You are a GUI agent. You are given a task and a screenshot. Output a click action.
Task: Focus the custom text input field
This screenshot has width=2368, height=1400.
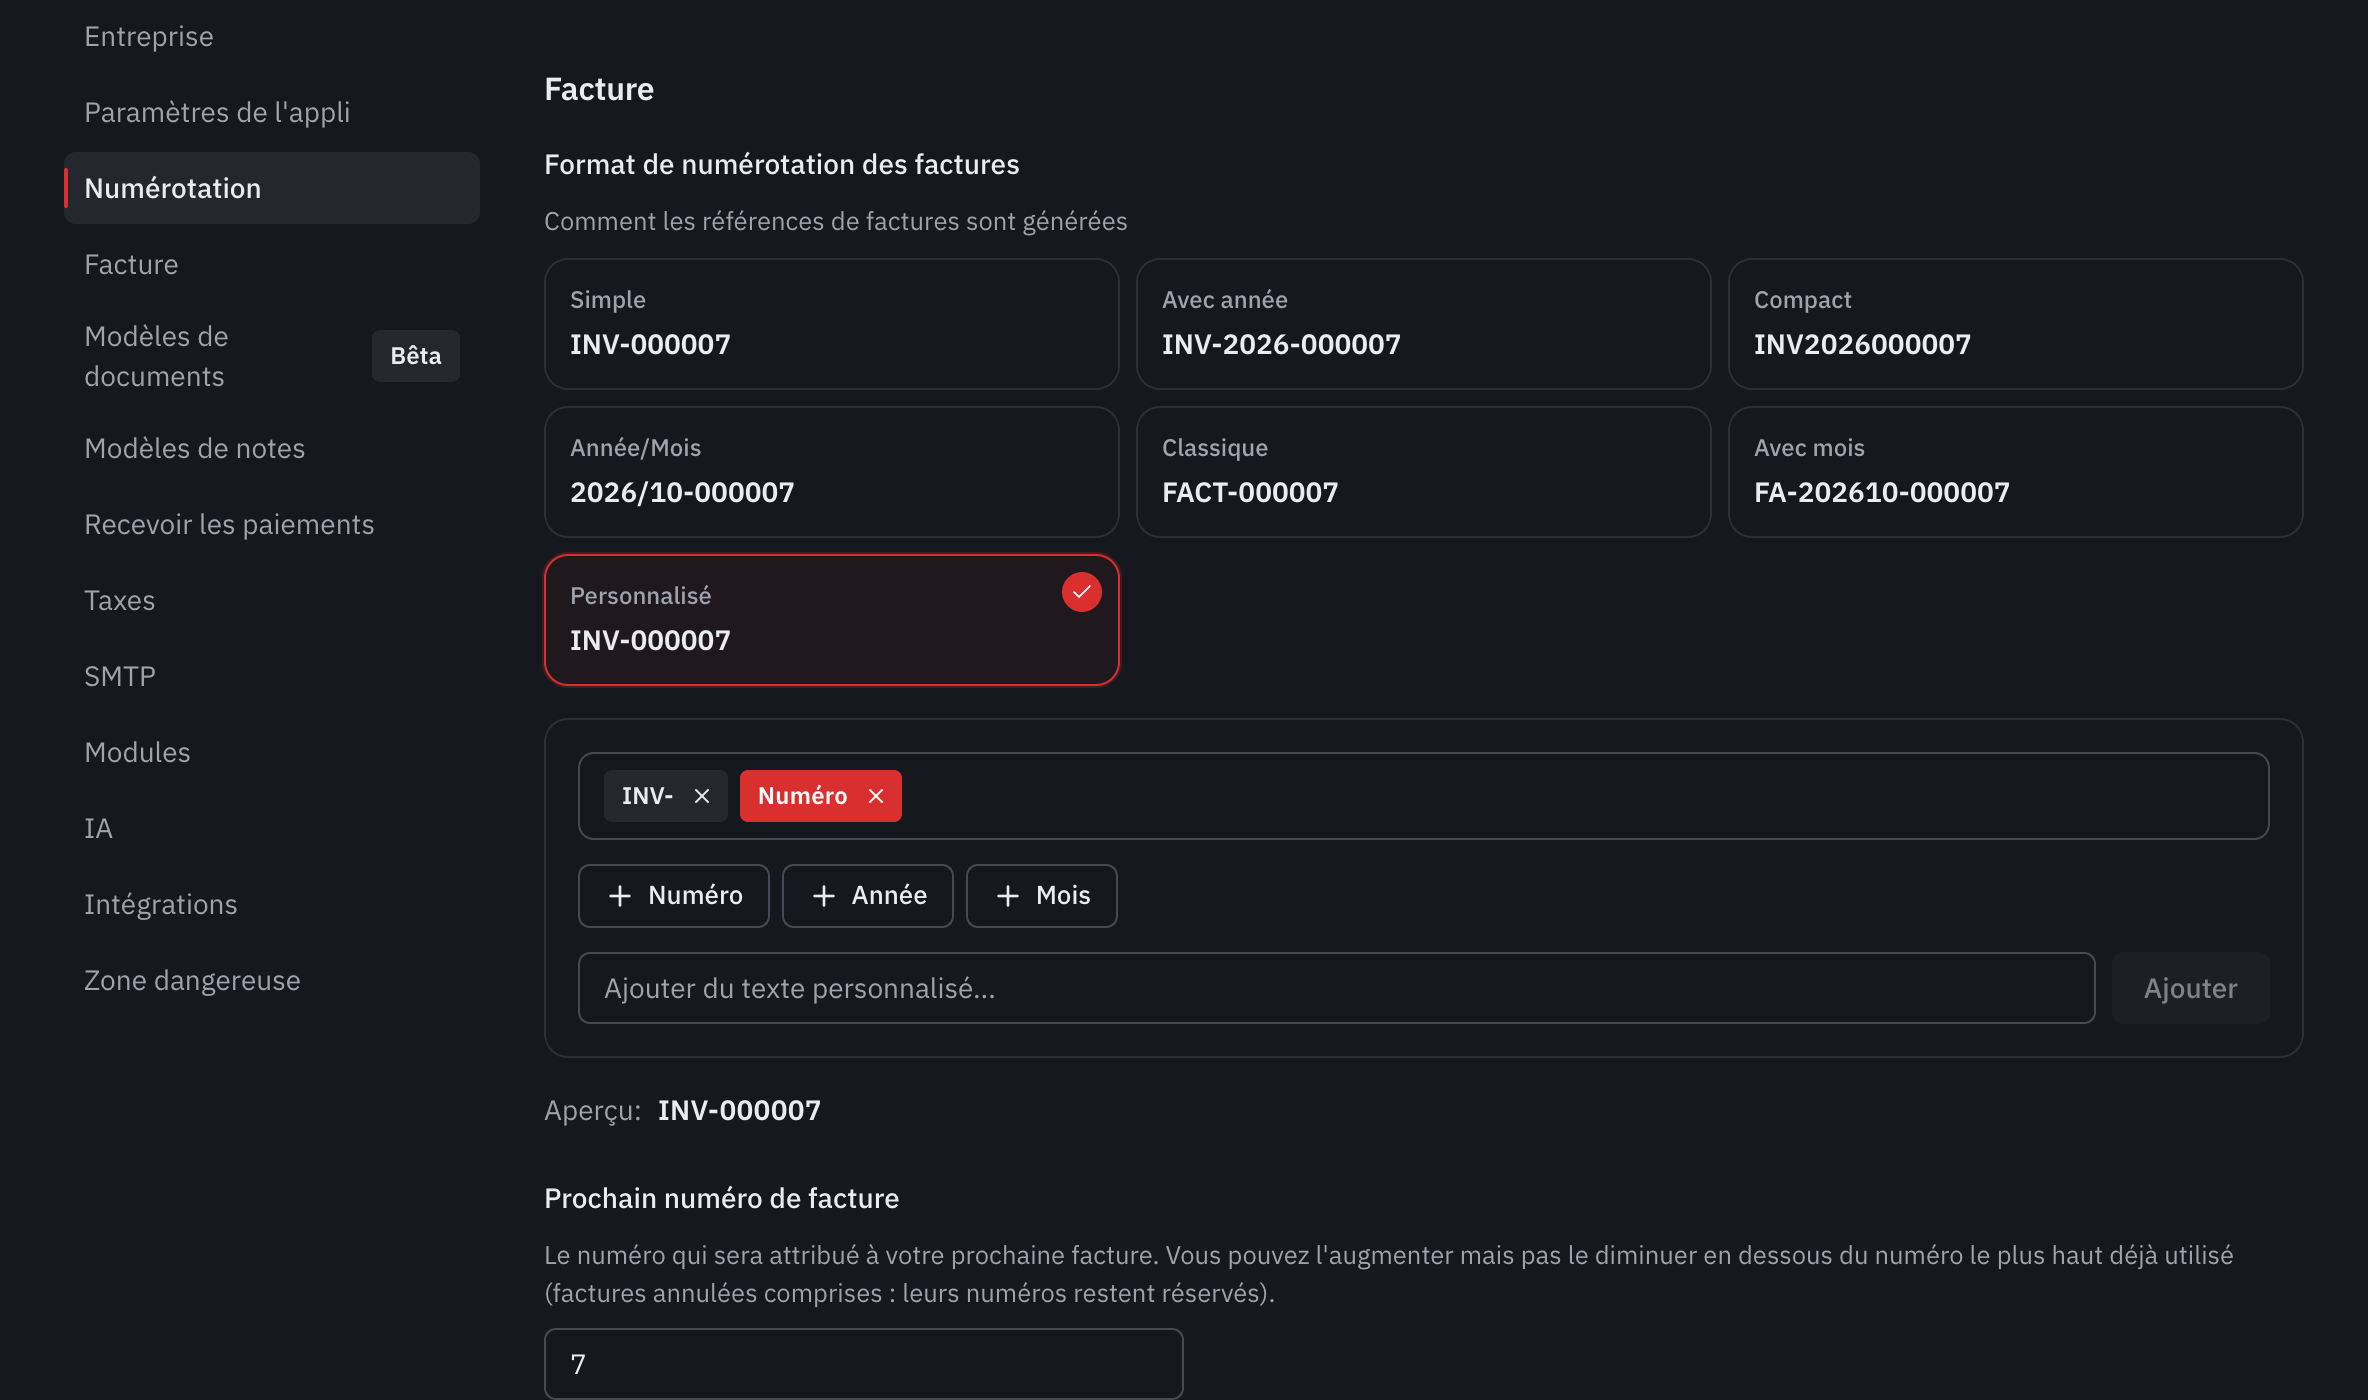[x=1337, y=988]
